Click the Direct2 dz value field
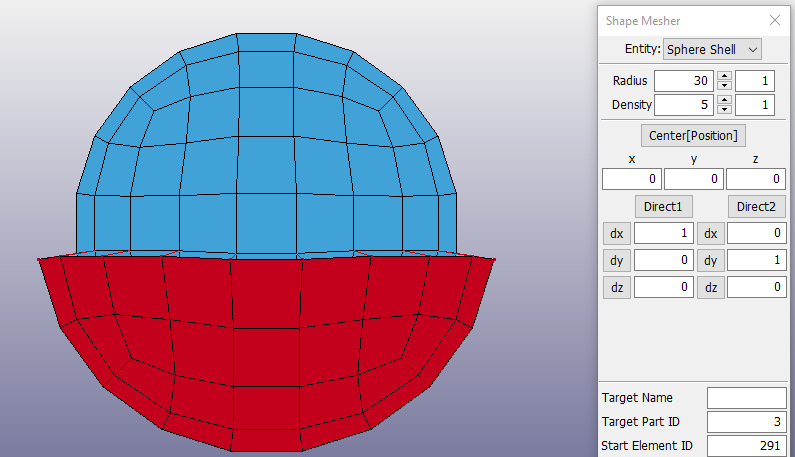 756,287
